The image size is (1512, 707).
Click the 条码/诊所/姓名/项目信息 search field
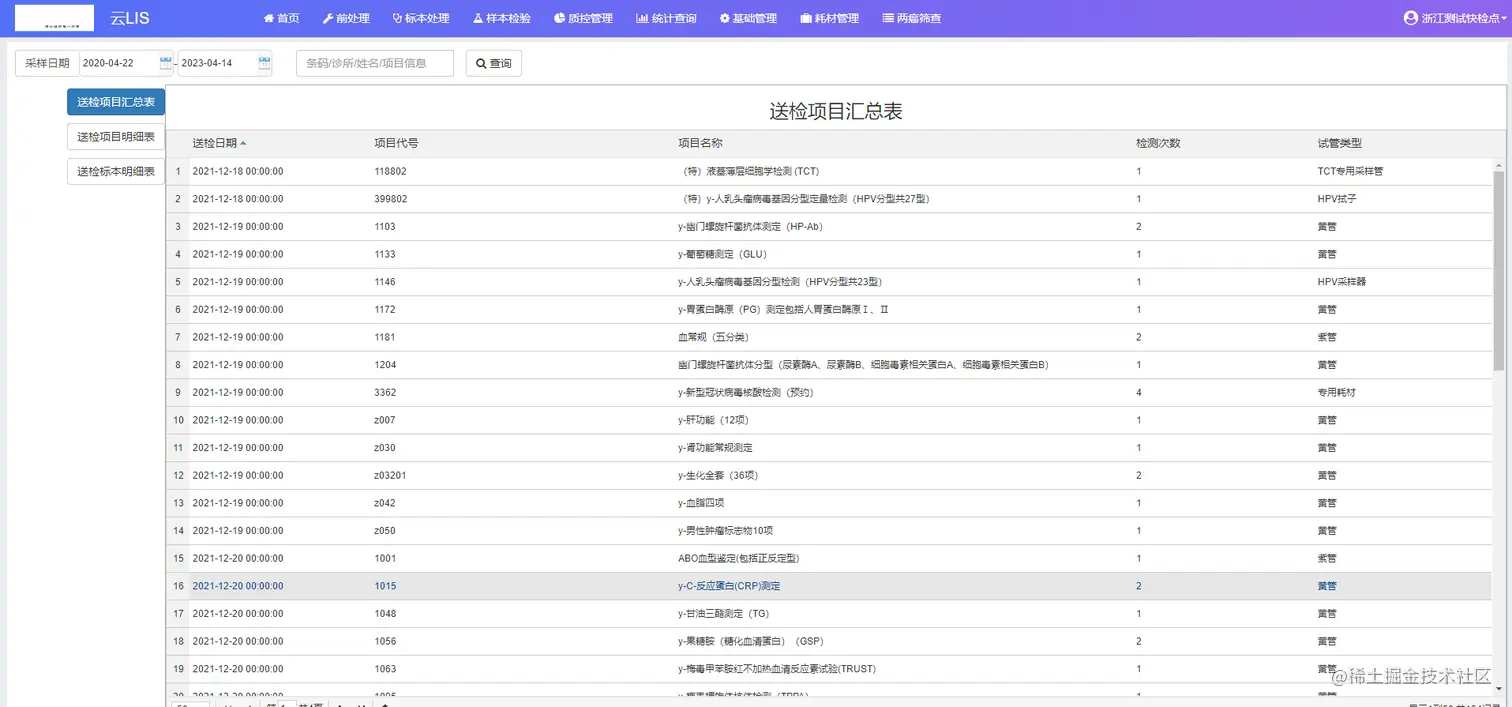click(374, 62)
